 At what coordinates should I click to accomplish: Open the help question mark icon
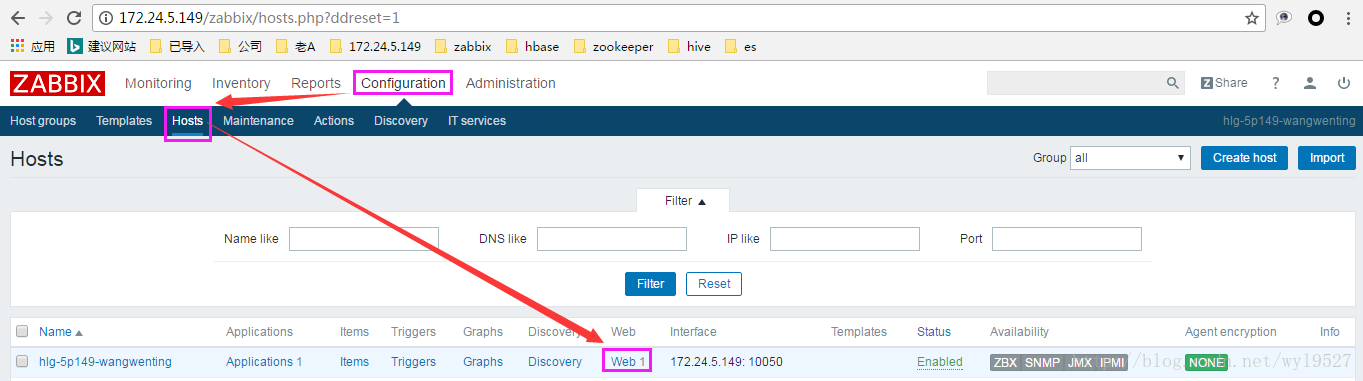pyautogui.click(x=1276, y=83)
